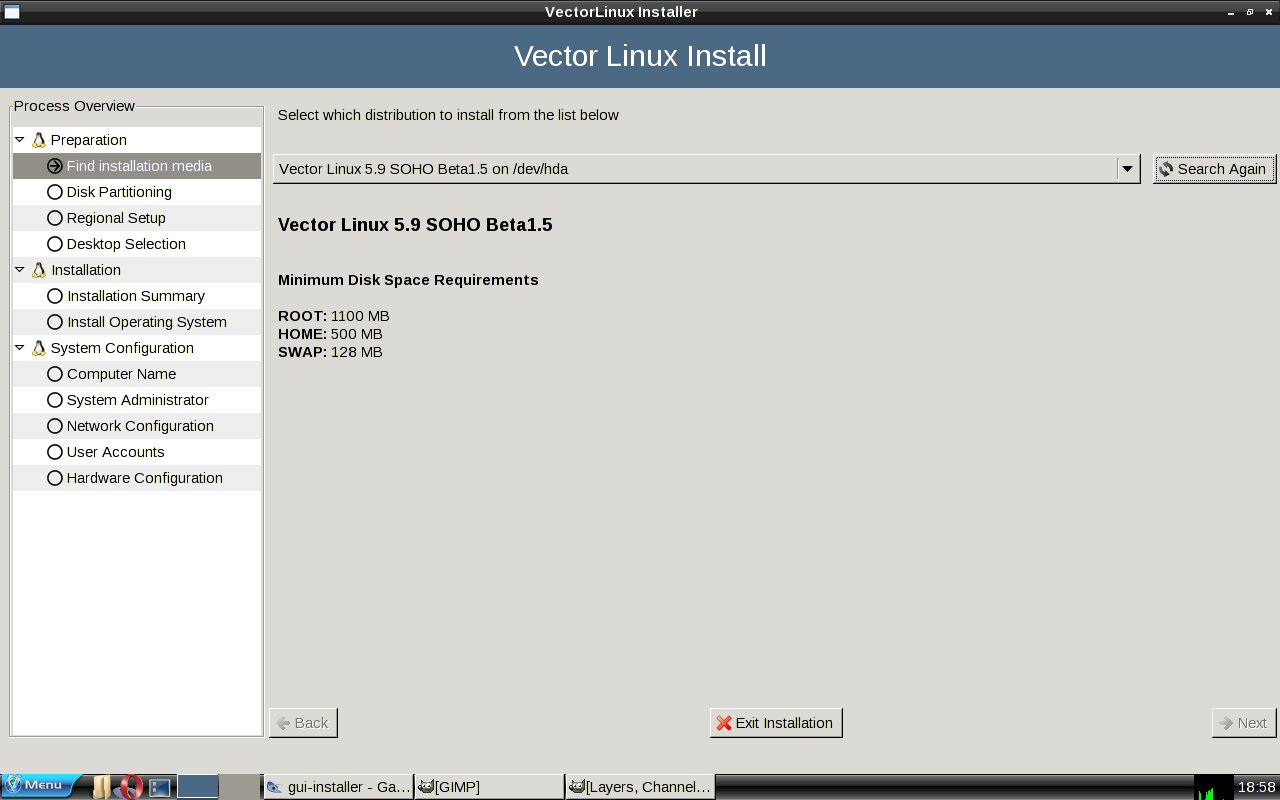Launch Opera browser from the taskbar
The image size is (1280, 800).
click(x=130, y=787)
